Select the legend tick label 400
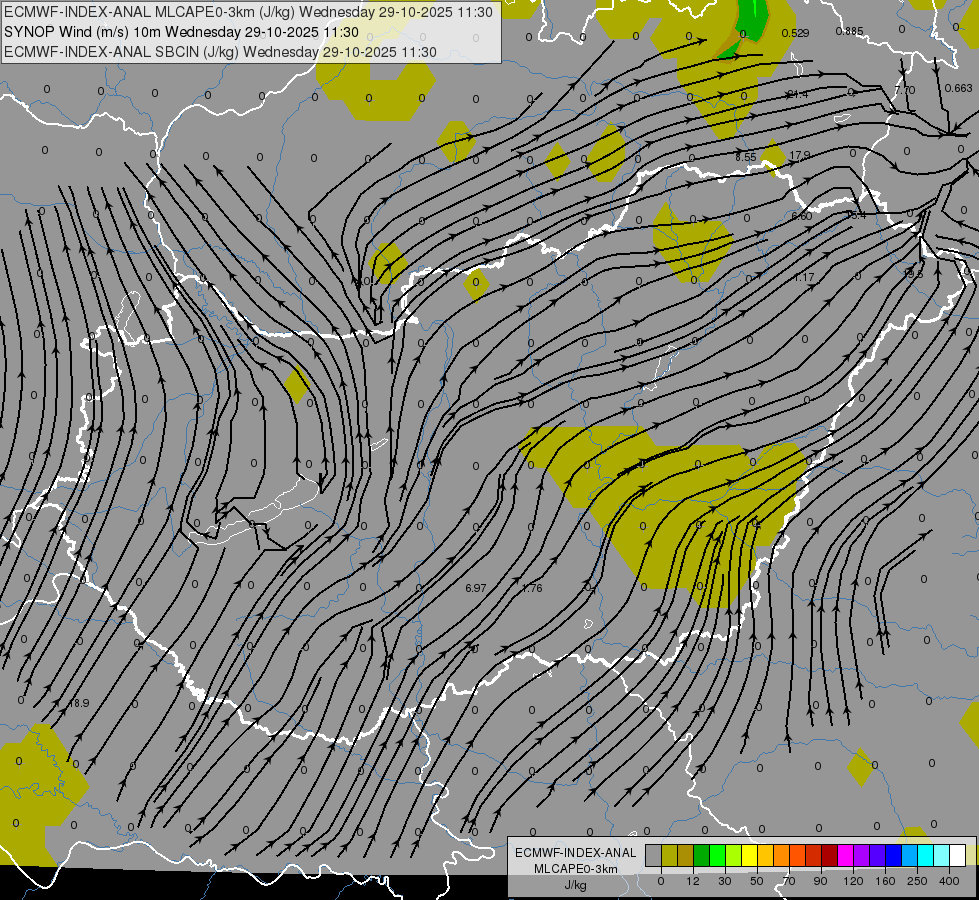 [x=949, y=881]
